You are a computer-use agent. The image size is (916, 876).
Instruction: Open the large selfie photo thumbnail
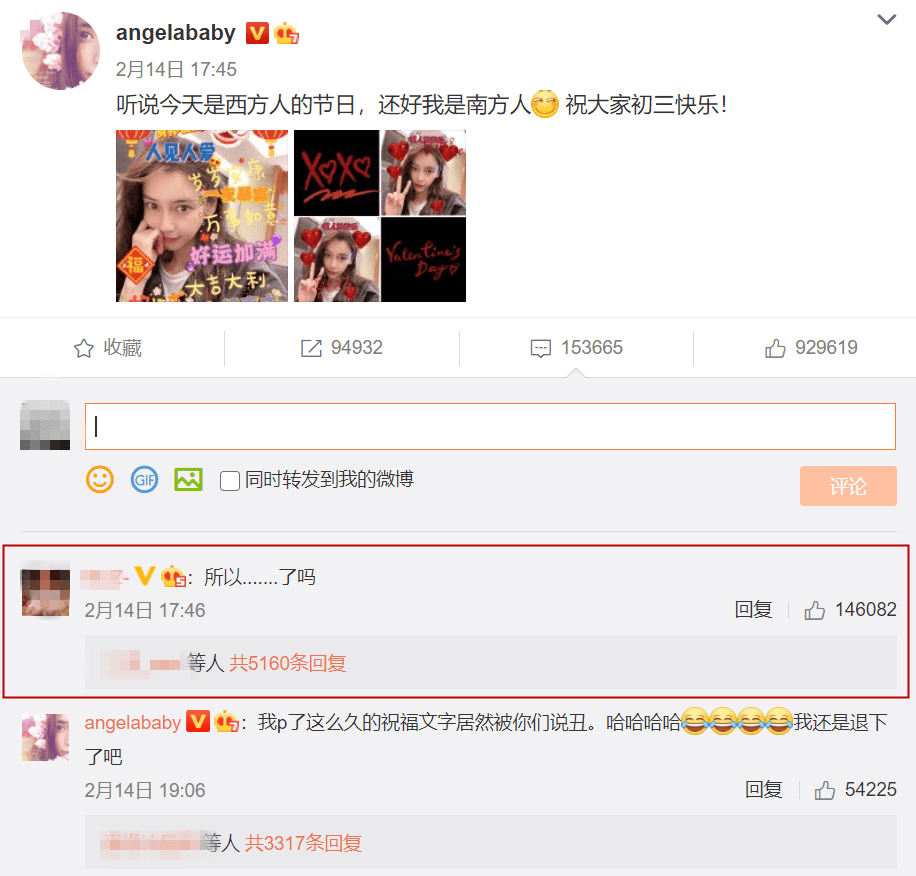pos(202,215)
